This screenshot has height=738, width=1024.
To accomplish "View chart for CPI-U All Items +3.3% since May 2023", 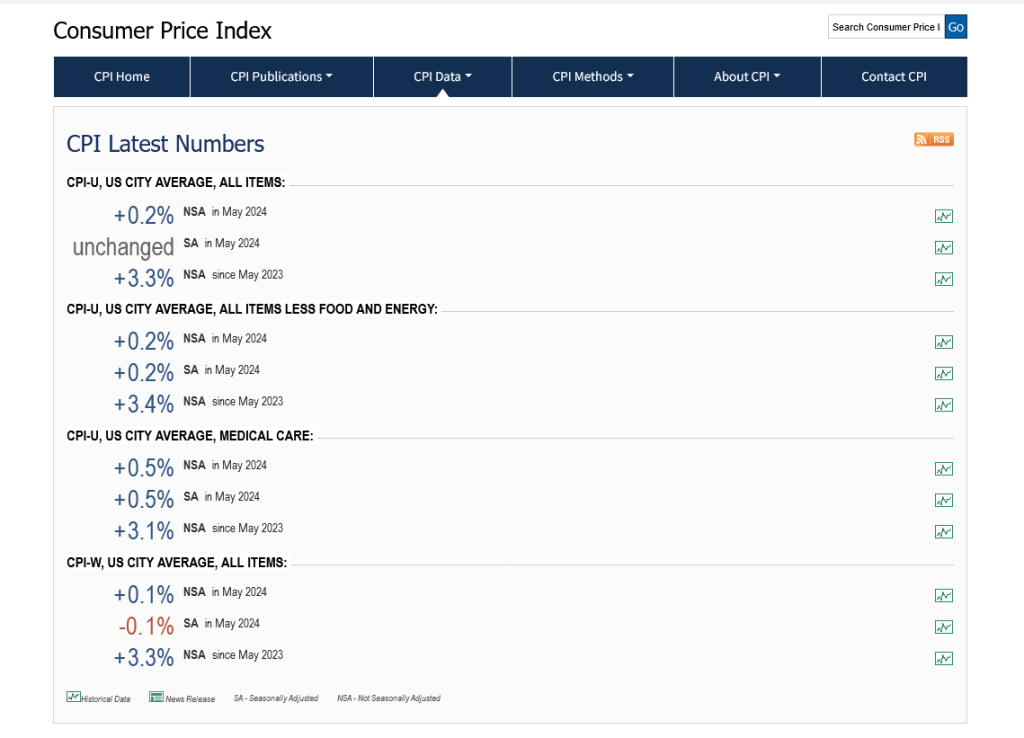I will pos(943,279).
